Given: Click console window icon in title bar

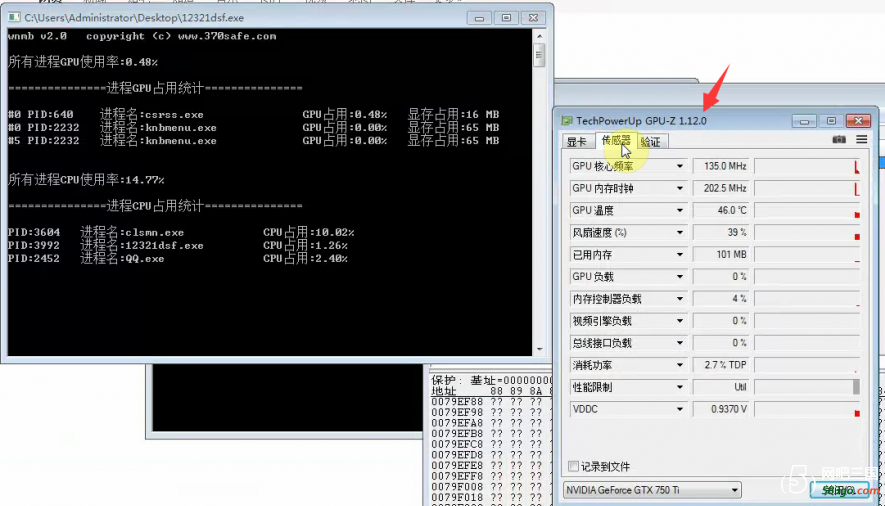Looking at the screenshot, I should 14,17.
